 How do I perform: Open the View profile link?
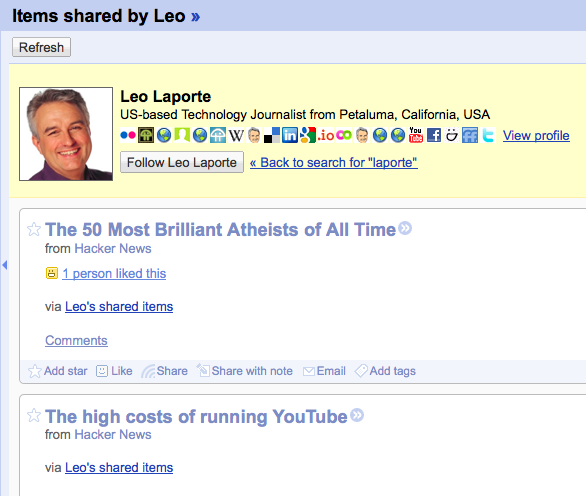[536, 135]
